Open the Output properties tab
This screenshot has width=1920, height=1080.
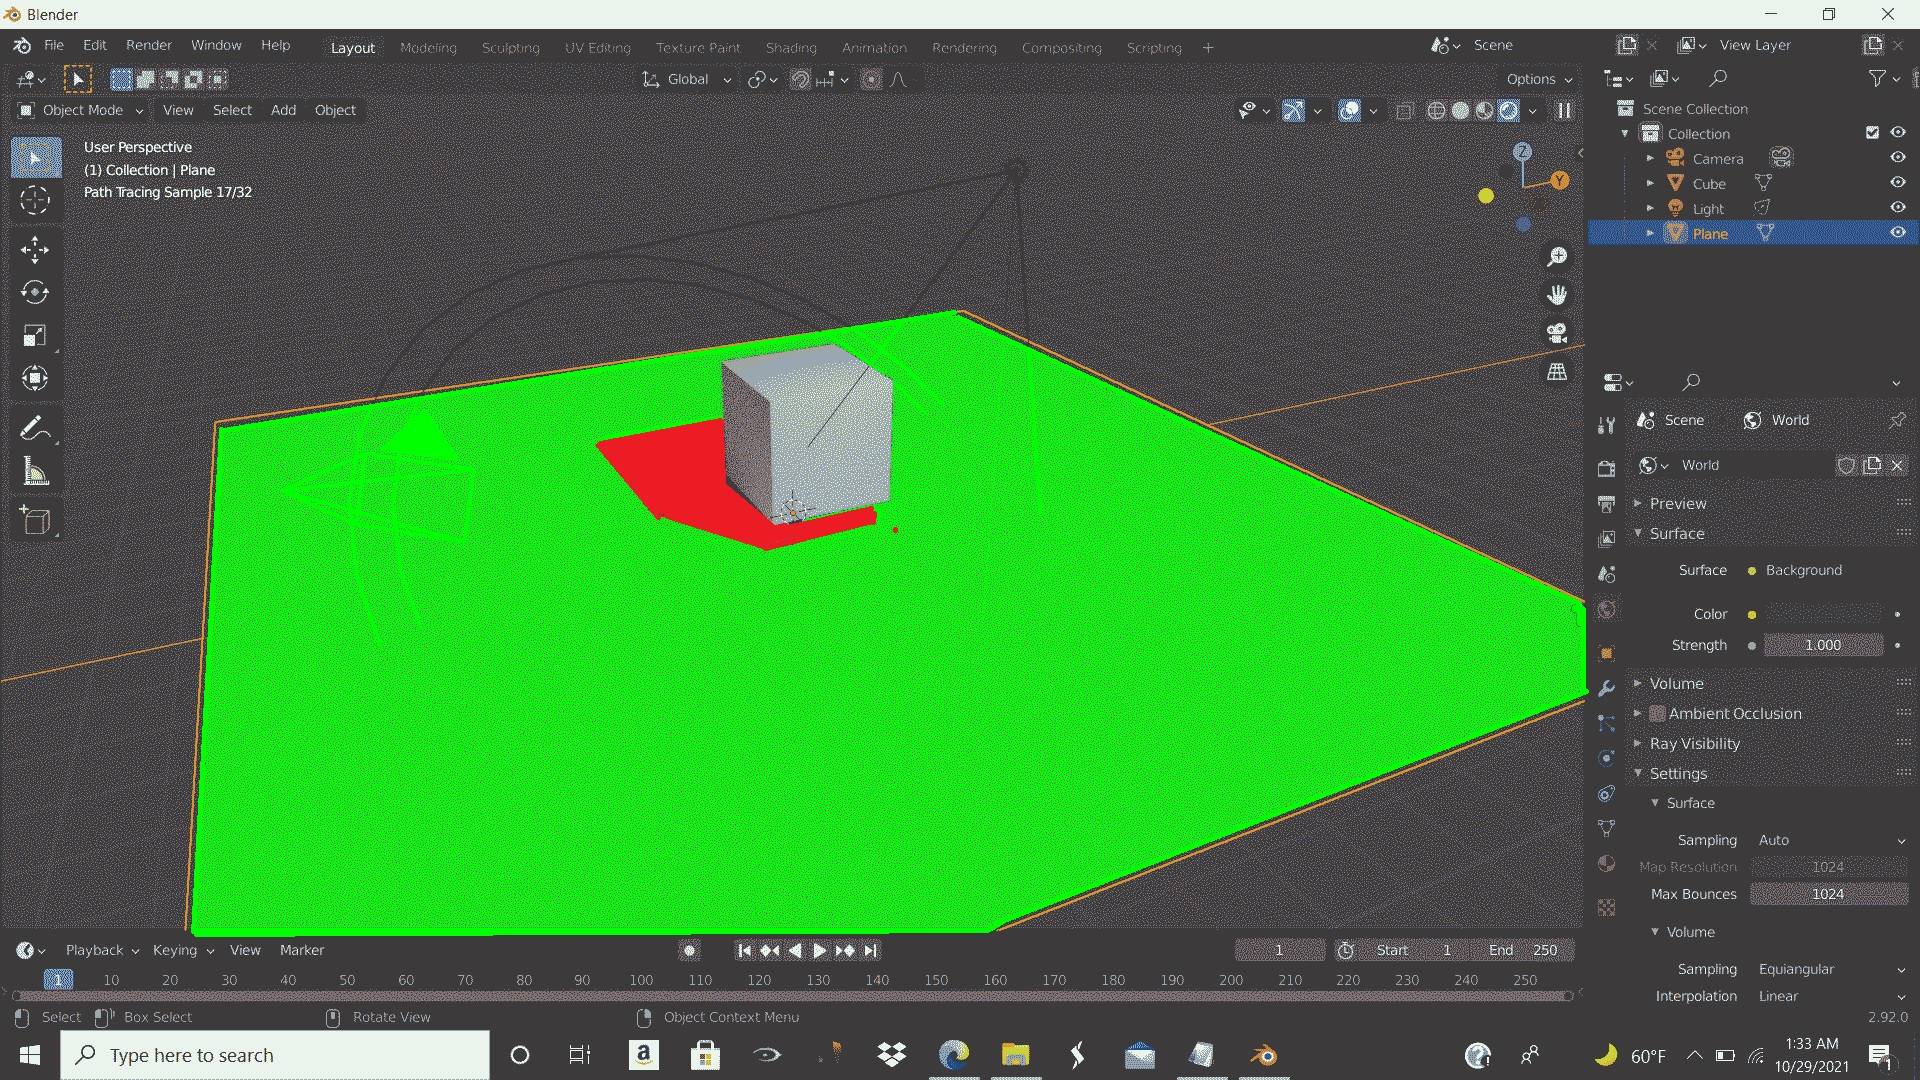(1606, 503)
